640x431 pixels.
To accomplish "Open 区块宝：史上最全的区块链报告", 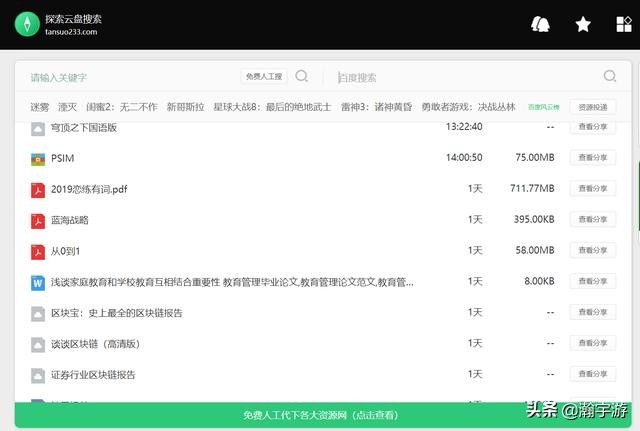I will [117, 313].
